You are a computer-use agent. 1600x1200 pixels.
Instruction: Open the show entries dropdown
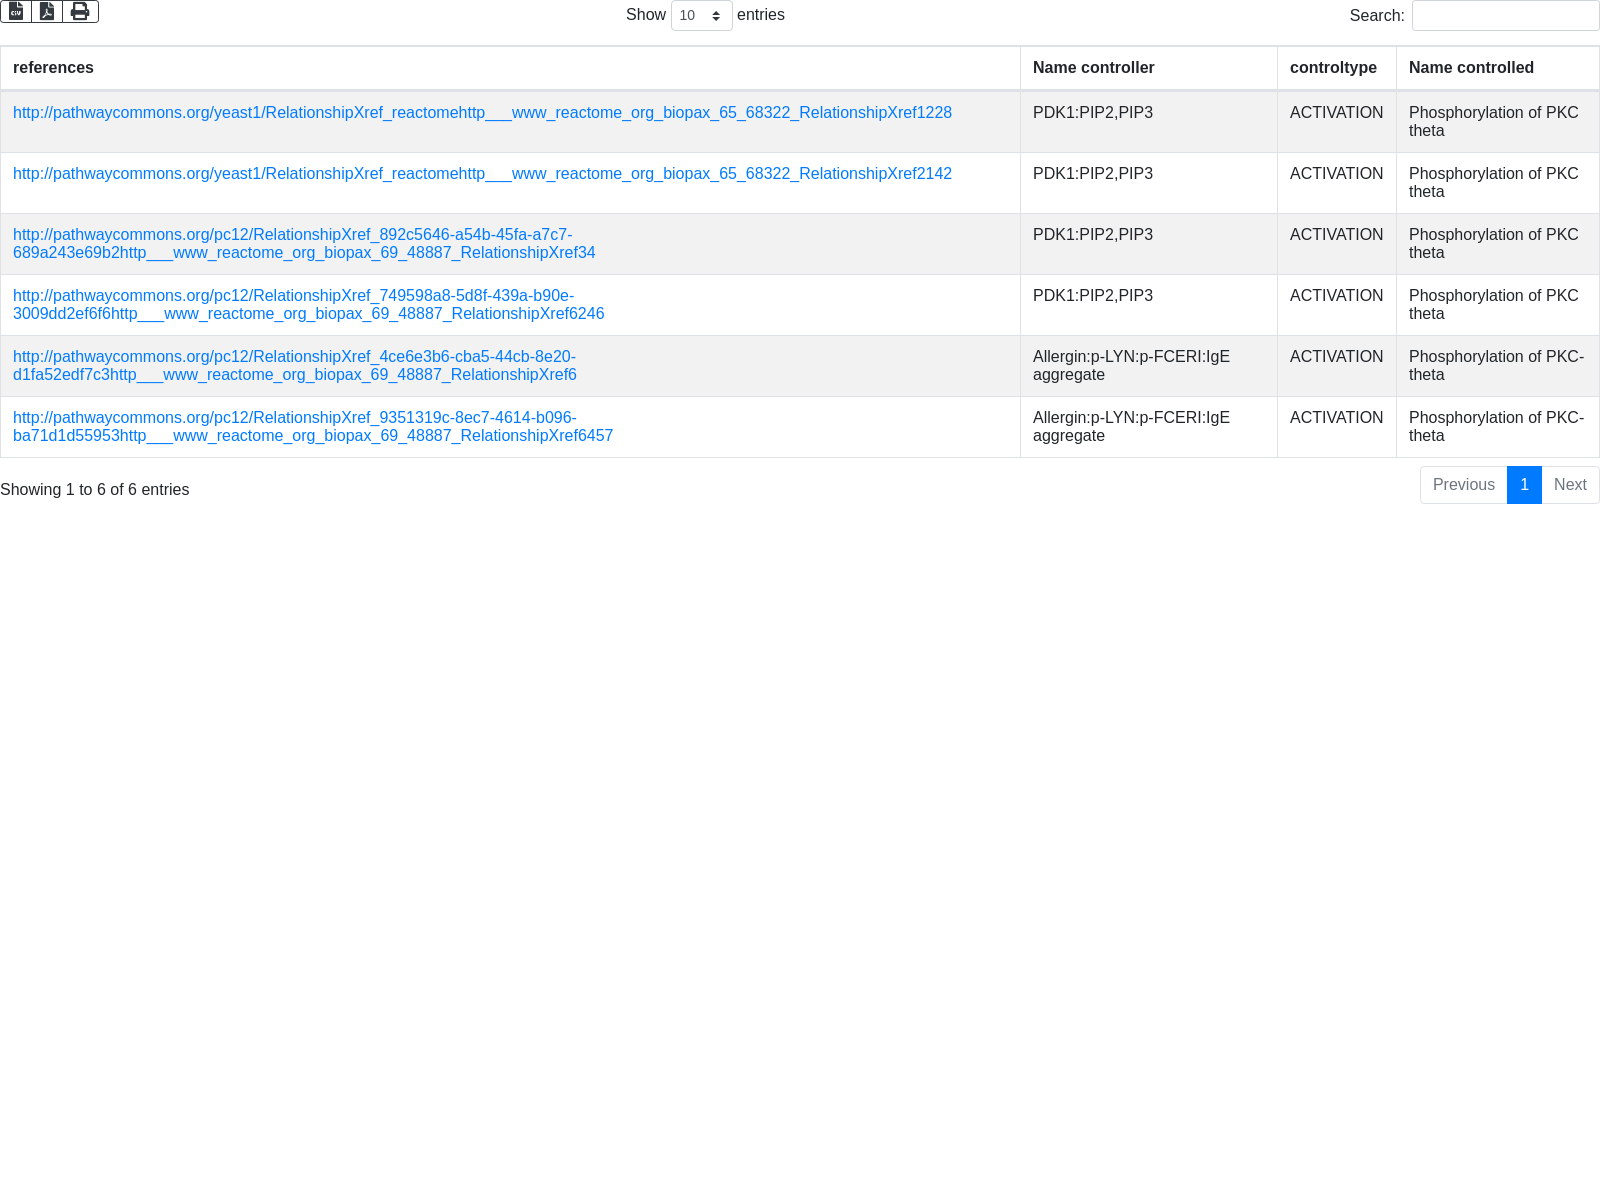701,15
